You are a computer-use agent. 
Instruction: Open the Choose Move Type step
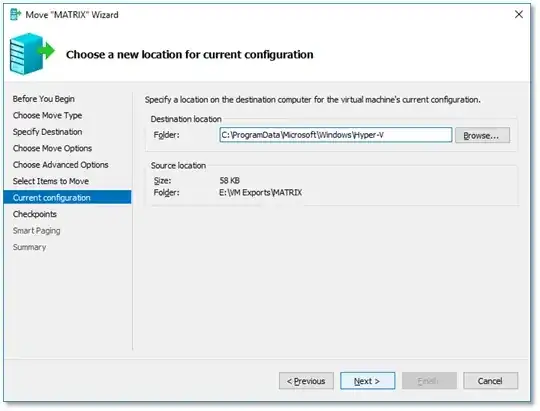click(48, 115)
